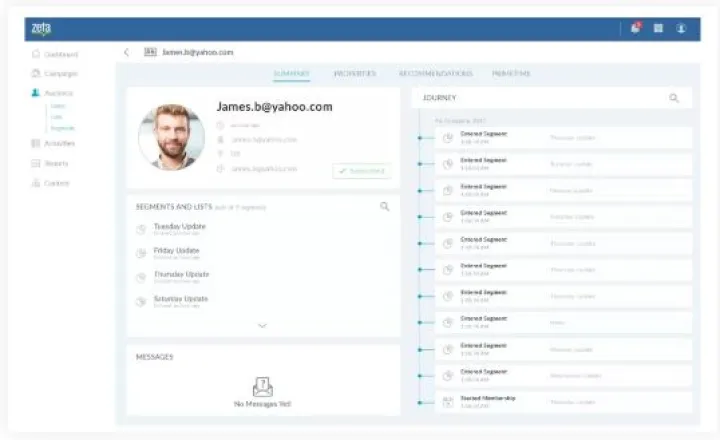Expand the Audience section in the sidebar
This screenshot has height=440, width=720.
click(58, 92)
